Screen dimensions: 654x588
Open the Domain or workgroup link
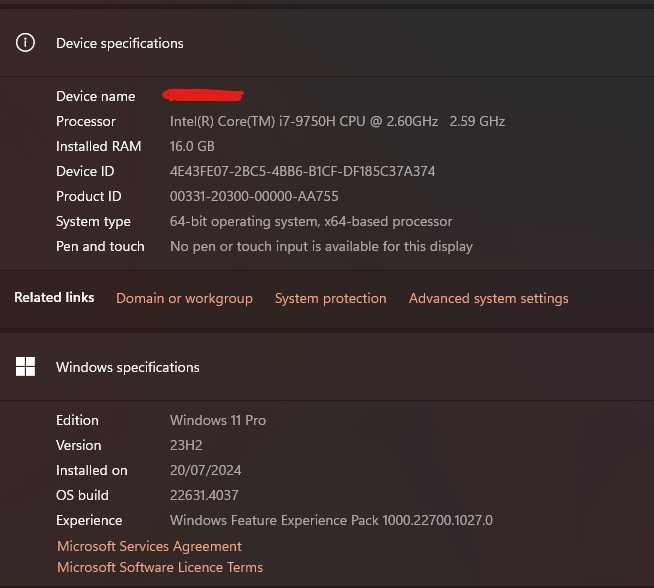pyautogui.click(x=184, y=298)
